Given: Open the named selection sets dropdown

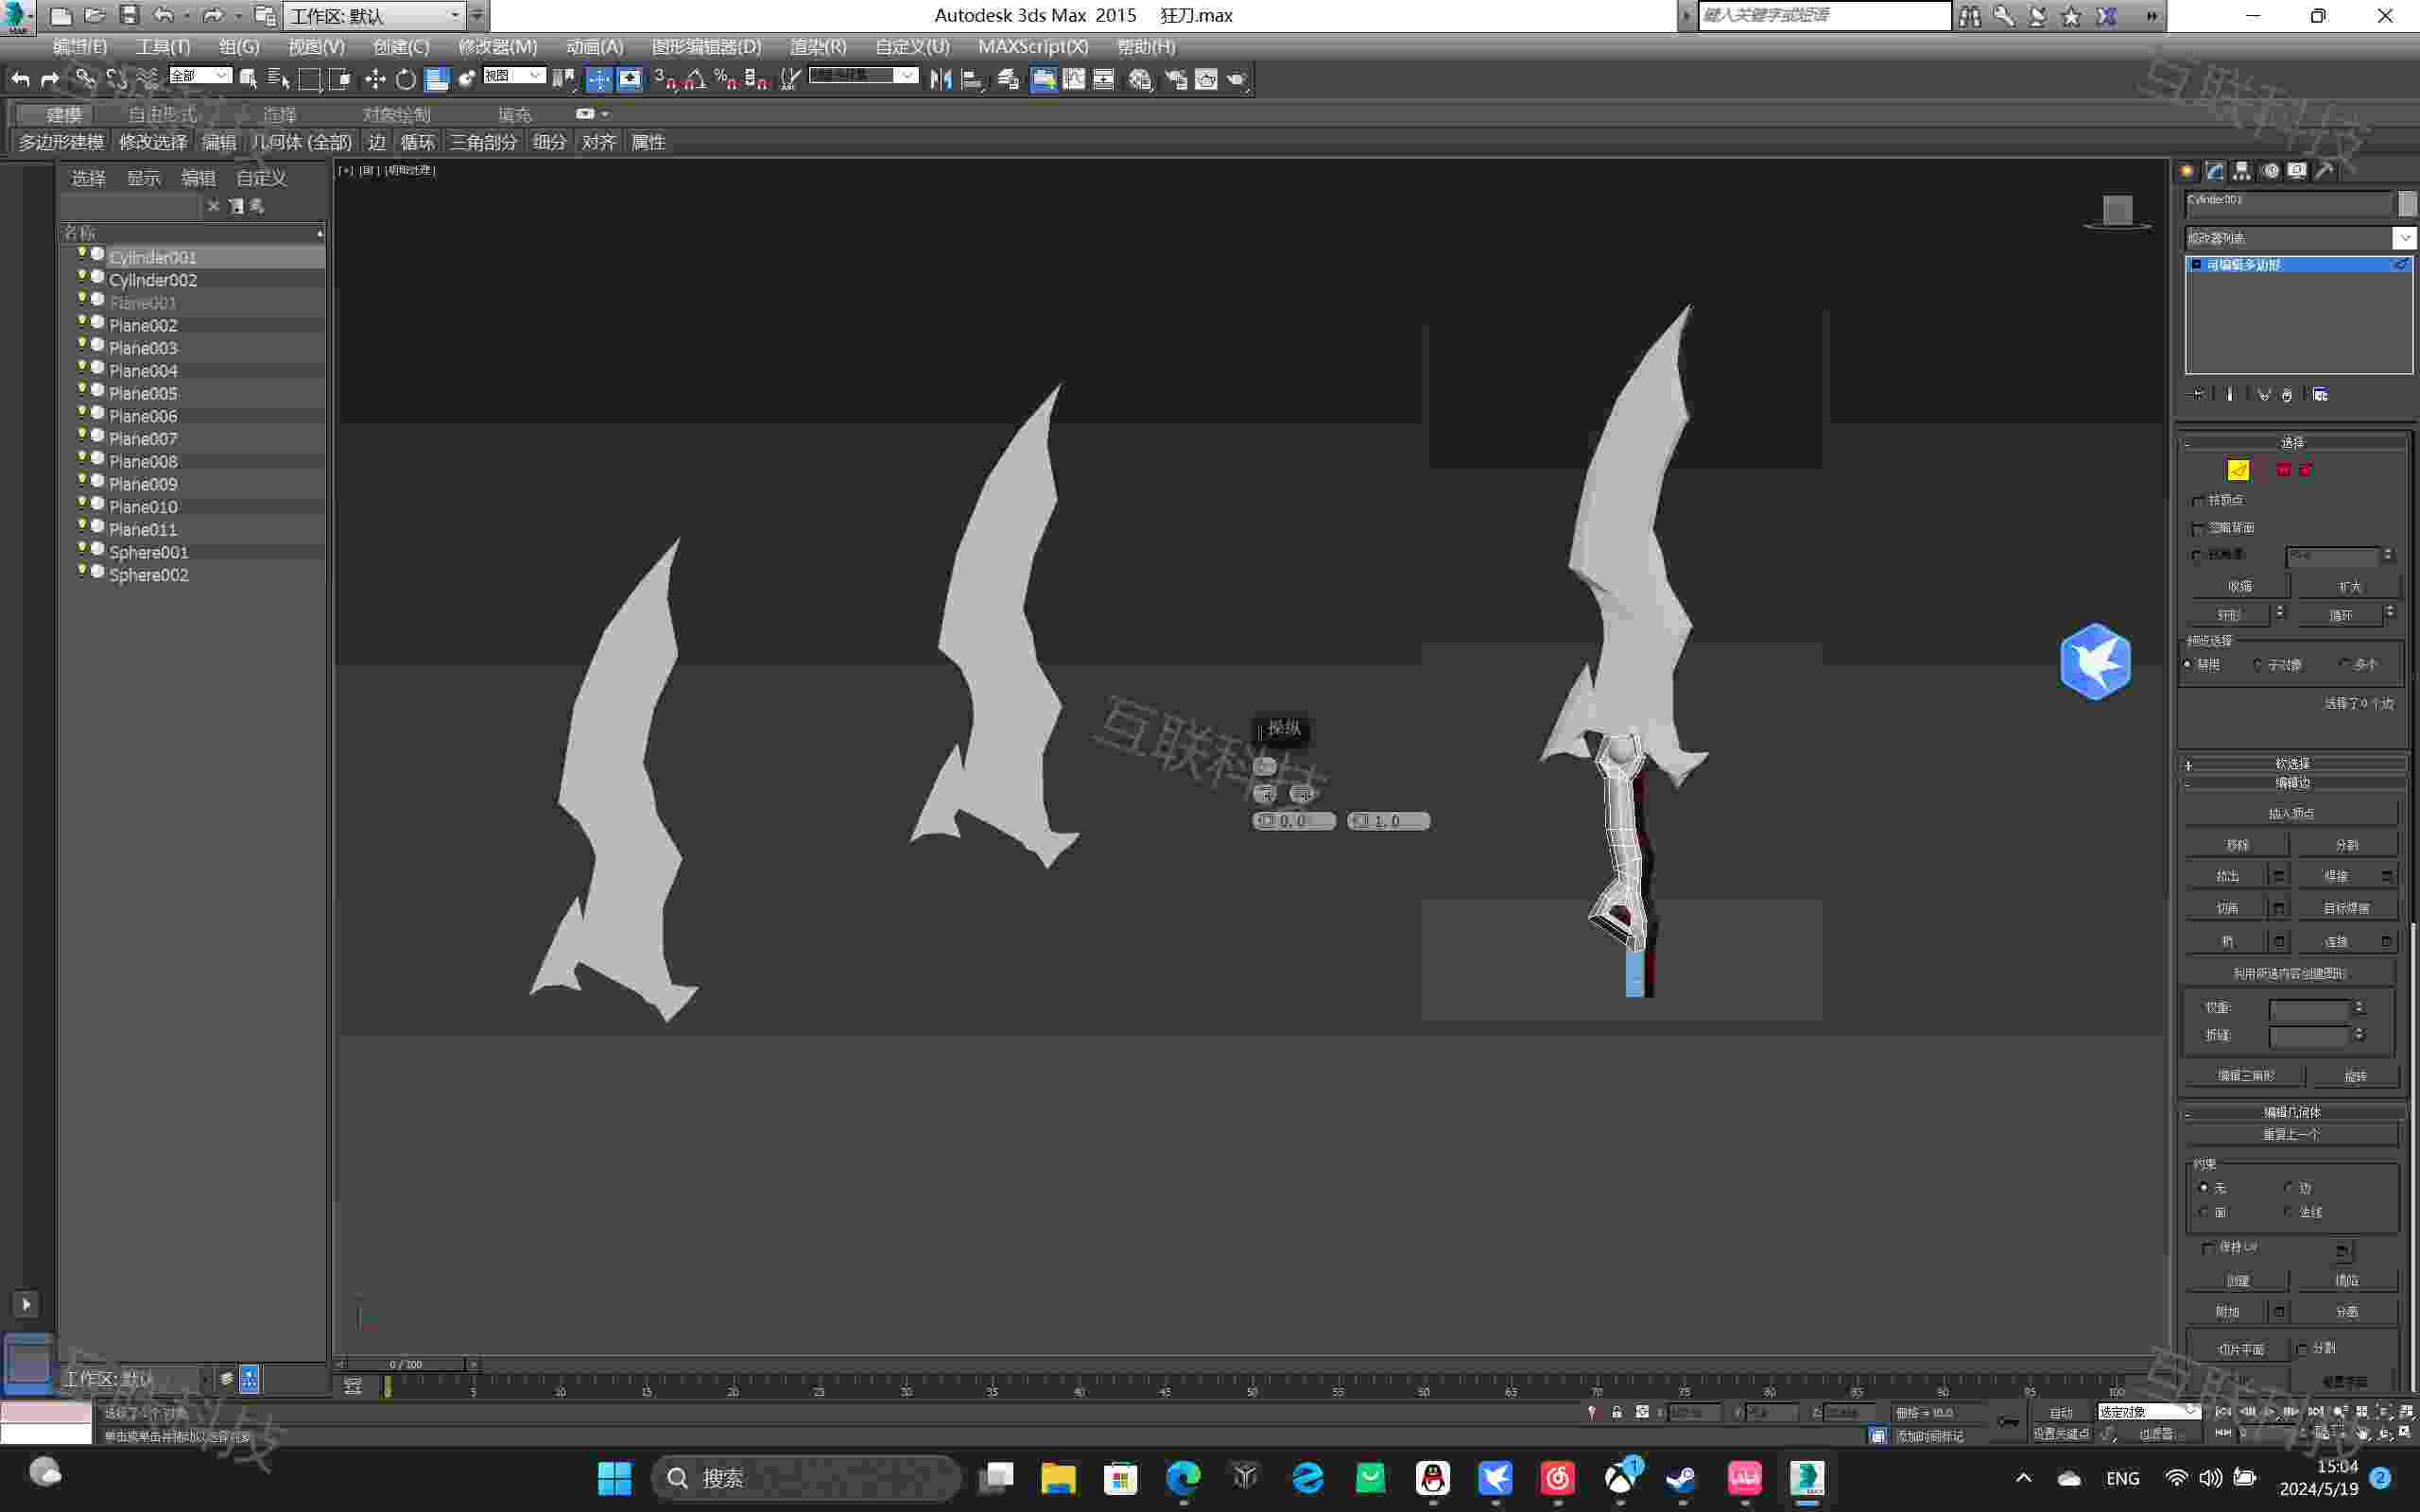Looking at the screenshot, I should [x=864, y=76].
